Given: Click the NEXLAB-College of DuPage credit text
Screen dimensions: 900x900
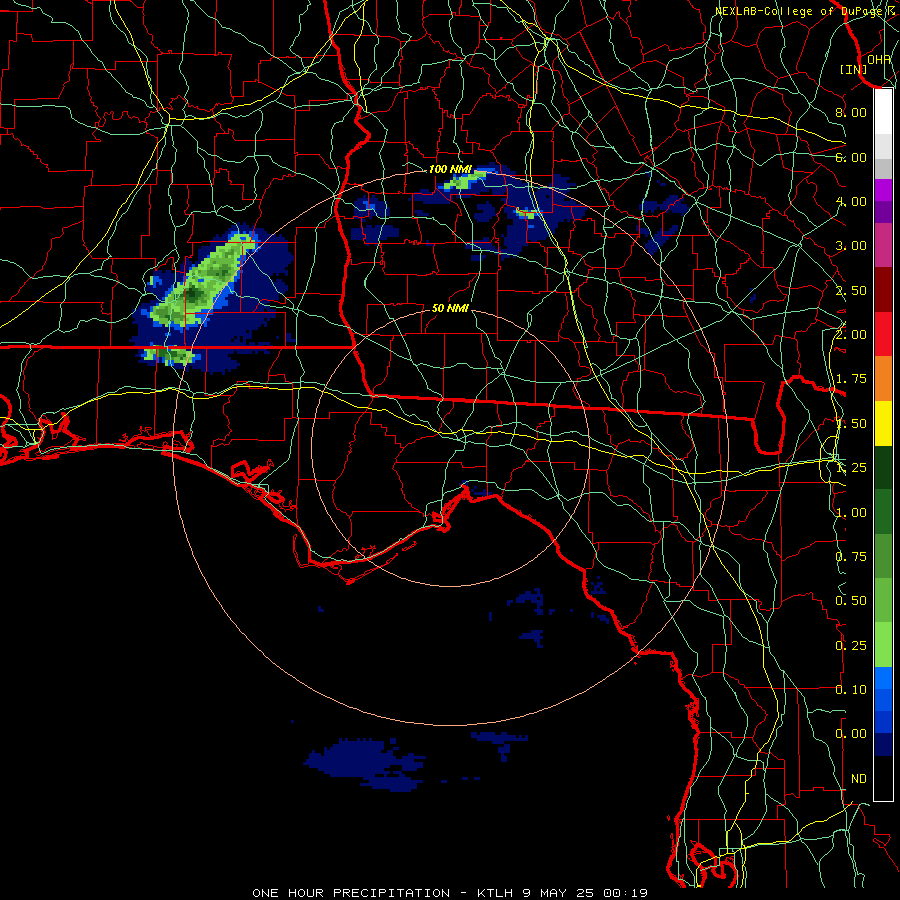Looking at the screenshot, I should click(x=805, y=11).
